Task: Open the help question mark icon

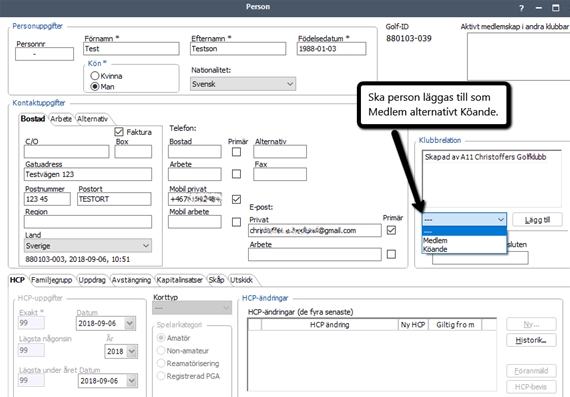Action: 521,8
